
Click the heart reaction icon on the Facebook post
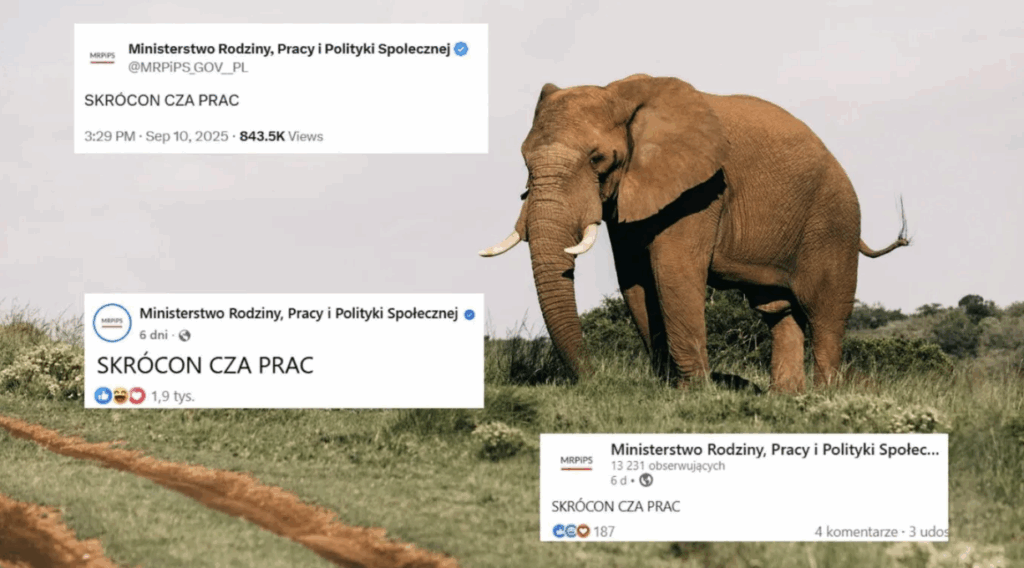click(137, 396)
